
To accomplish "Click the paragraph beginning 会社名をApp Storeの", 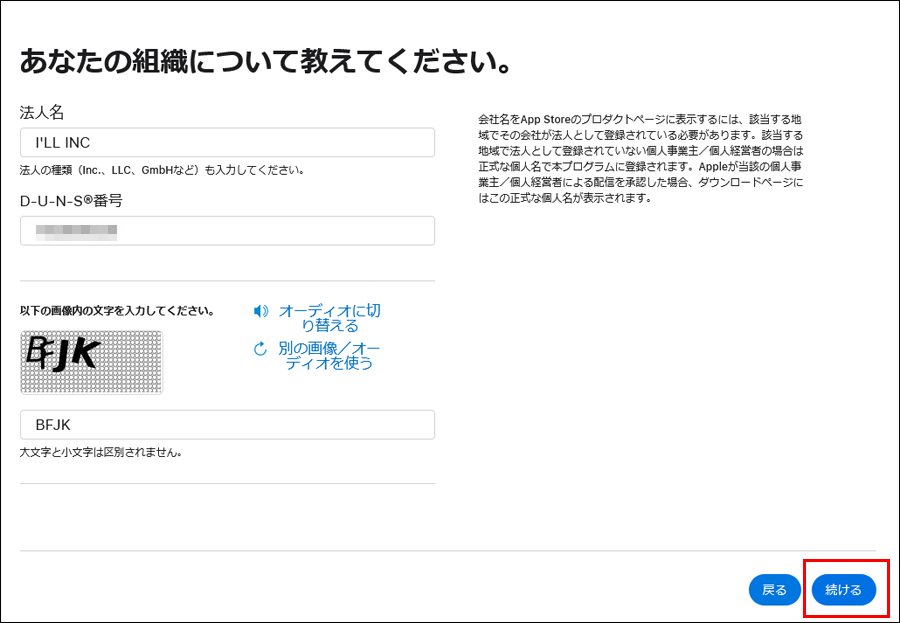I will [641, 159].
